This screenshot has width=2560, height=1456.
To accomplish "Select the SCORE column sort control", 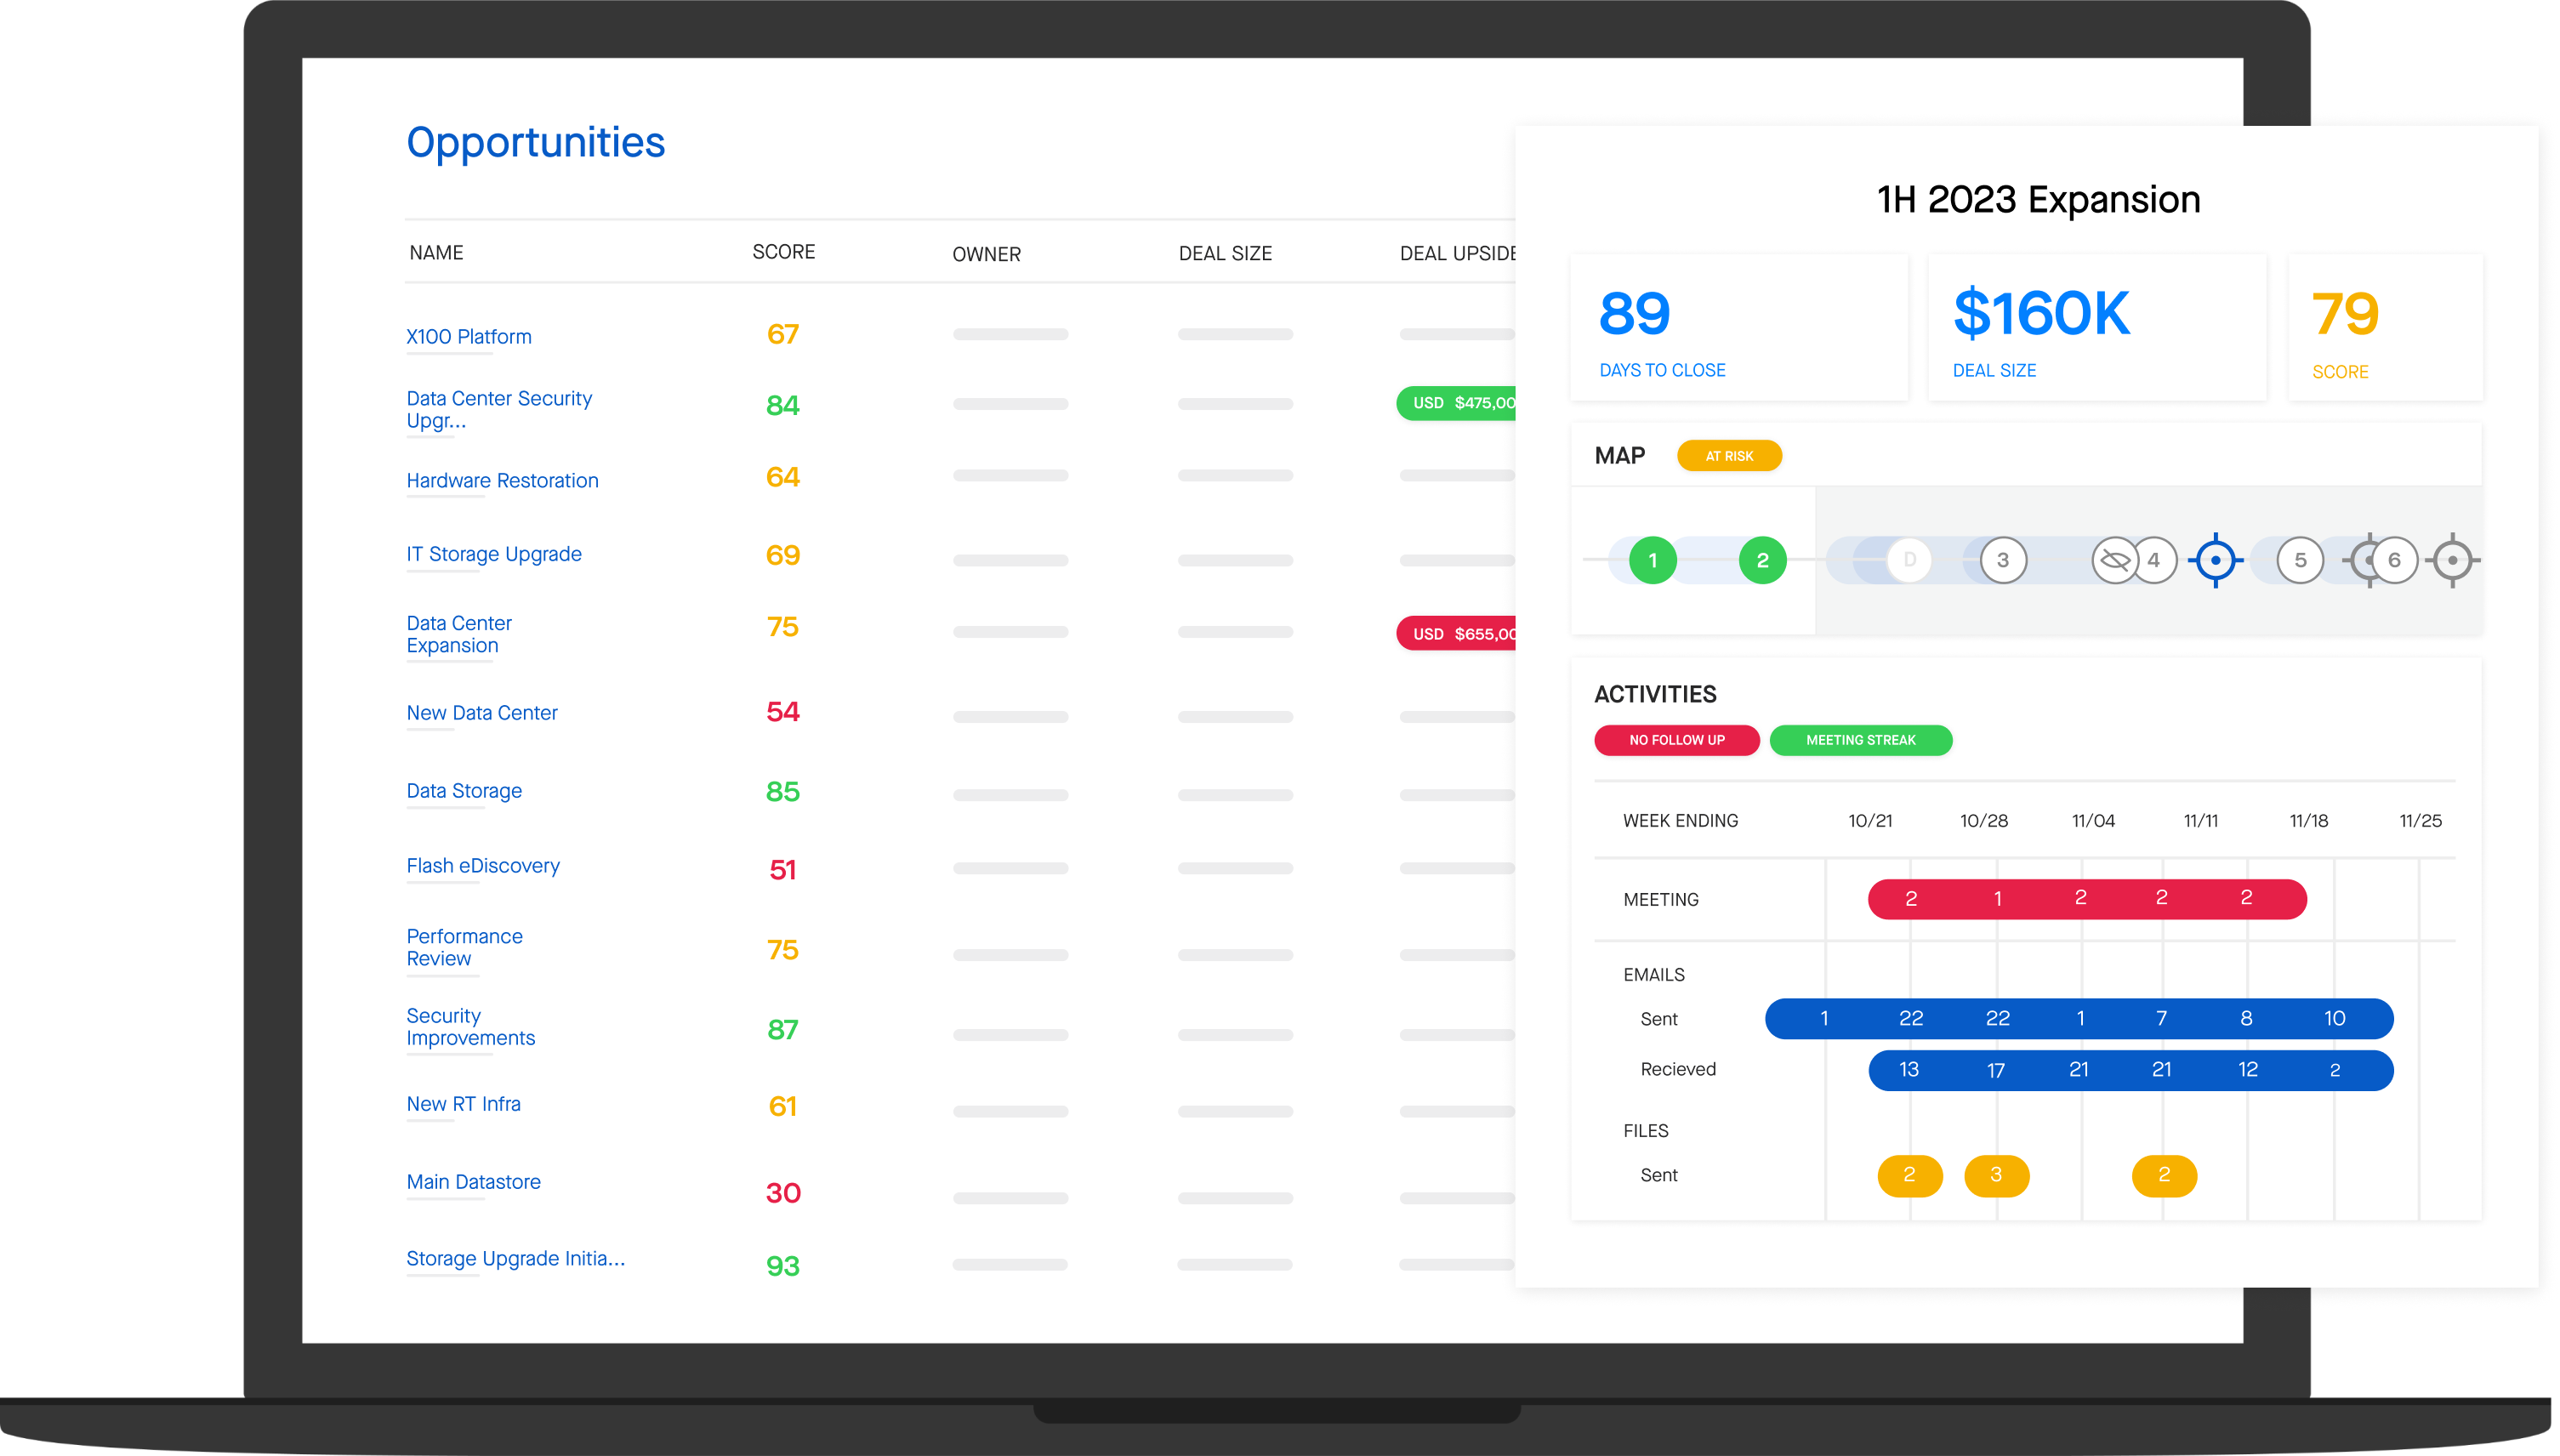I will [782, 252].
